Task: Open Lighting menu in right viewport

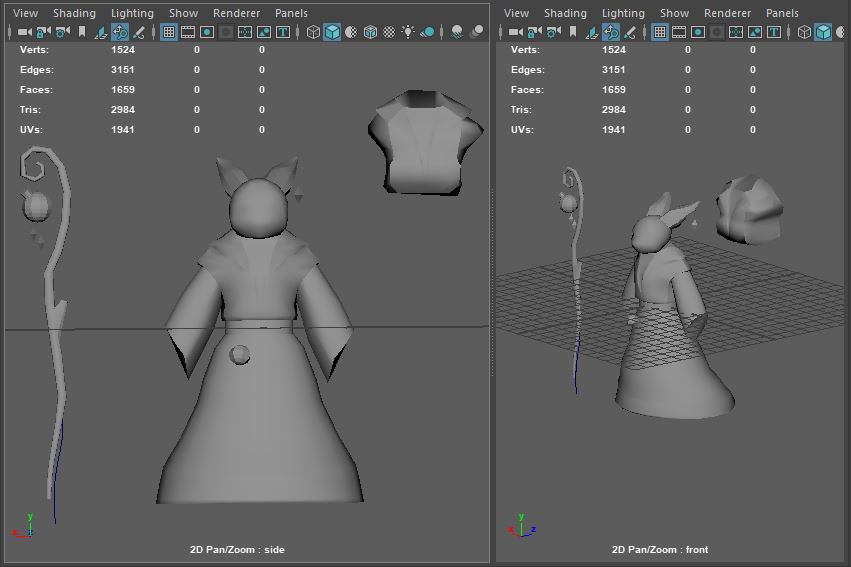Action: 623,13
